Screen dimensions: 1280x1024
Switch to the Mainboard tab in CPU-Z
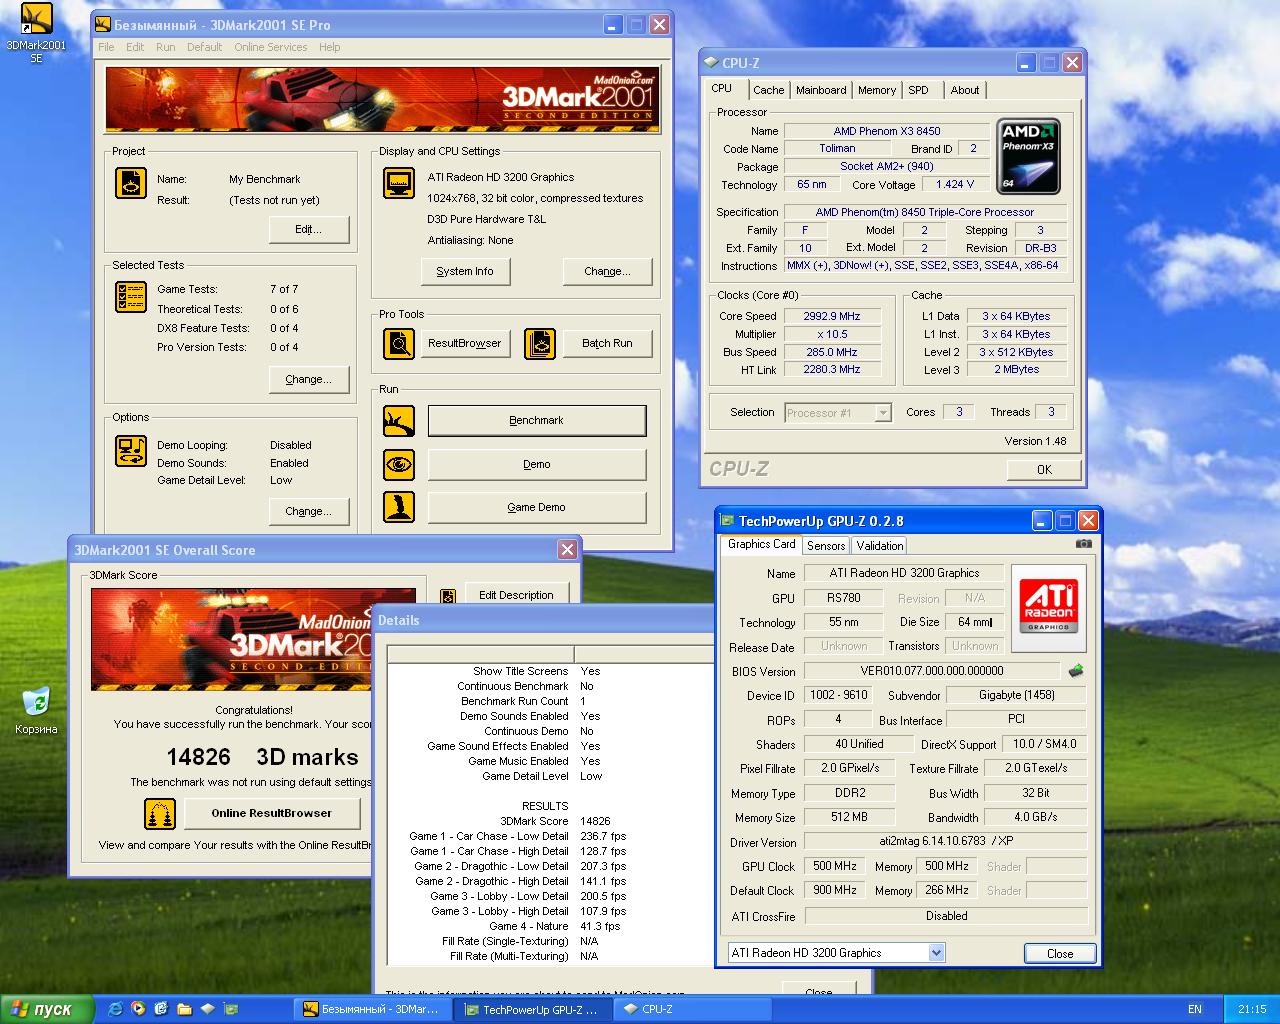[821, 90]
